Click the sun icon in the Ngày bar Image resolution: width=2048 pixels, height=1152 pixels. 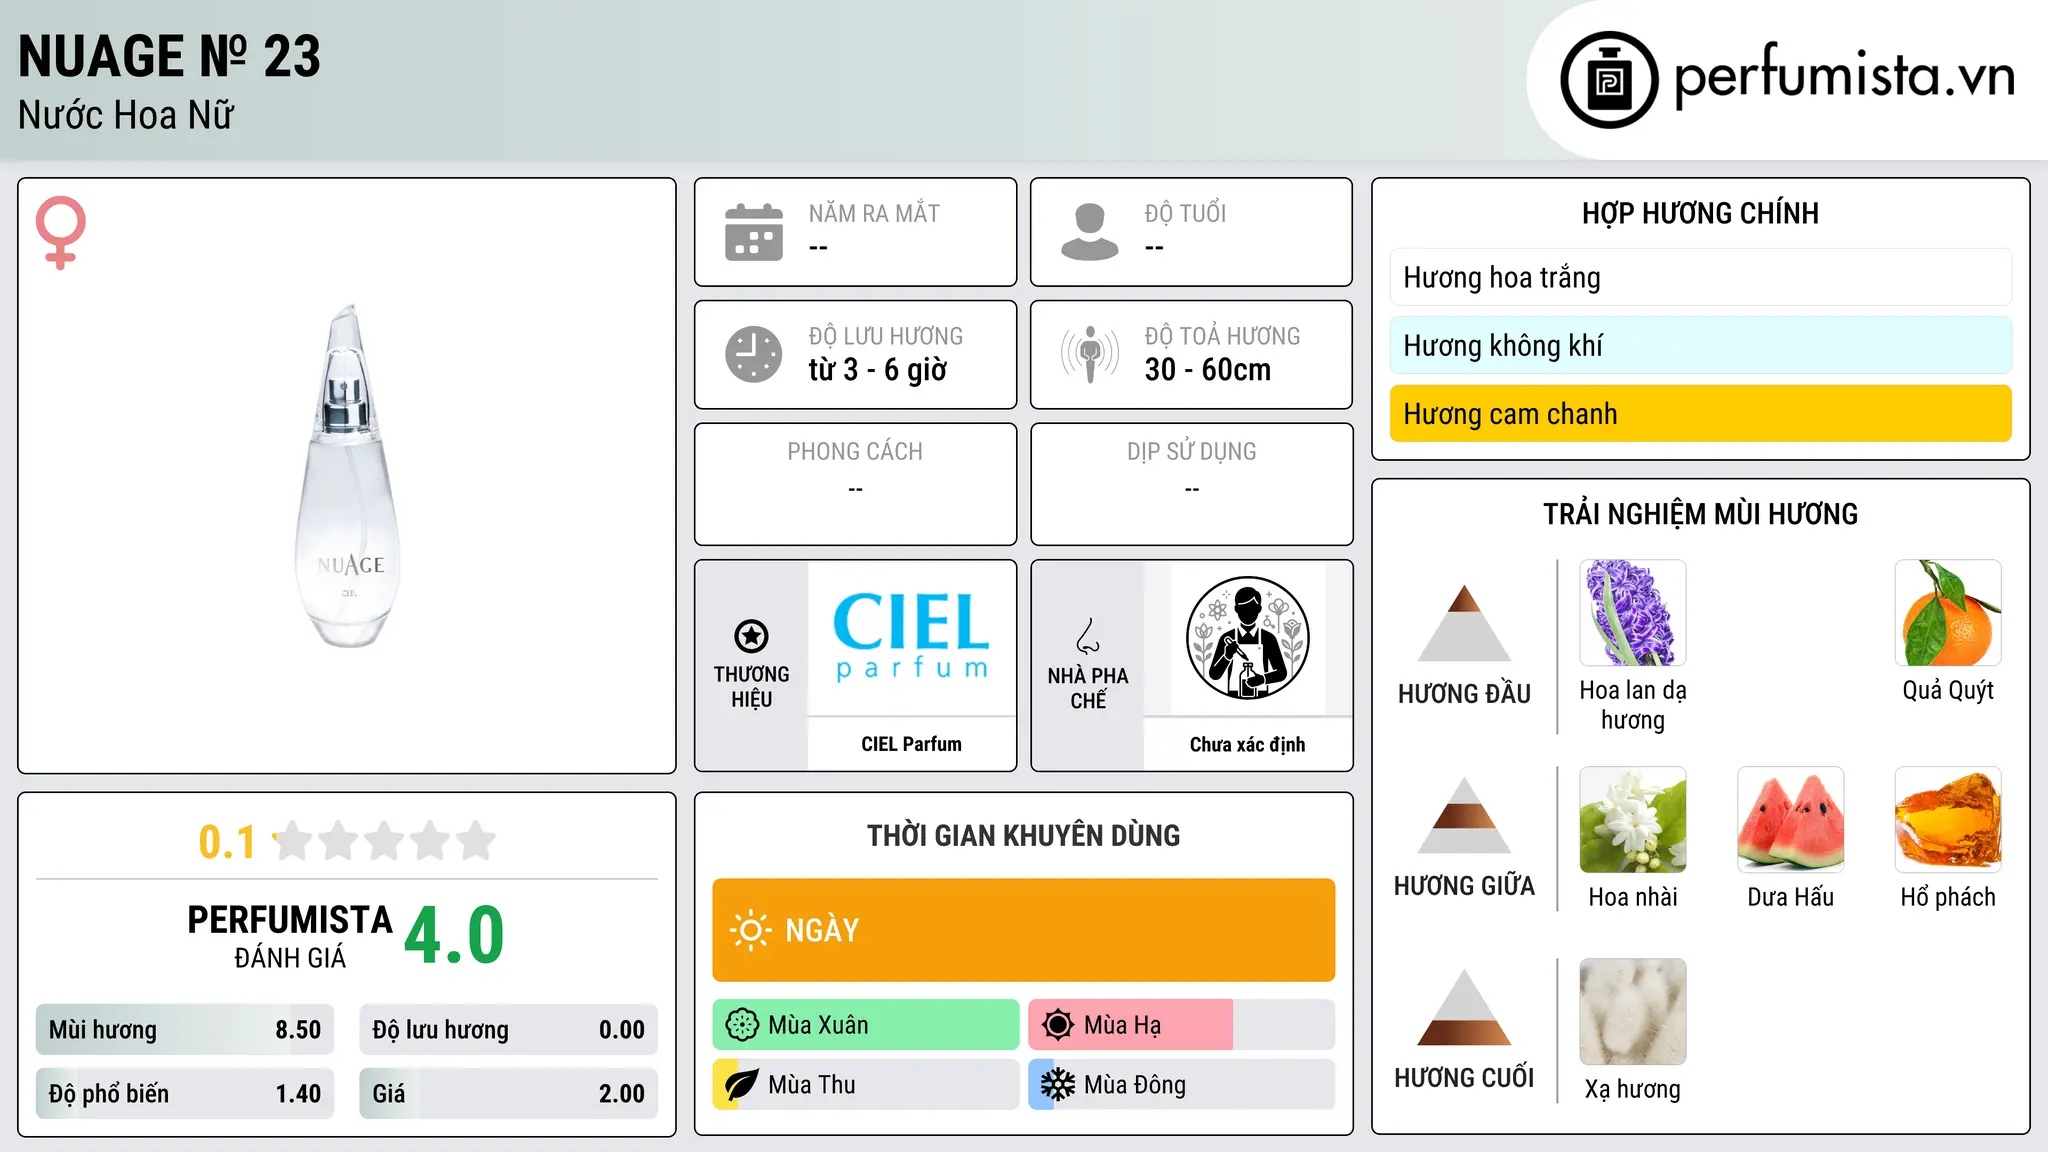(750, 930)
